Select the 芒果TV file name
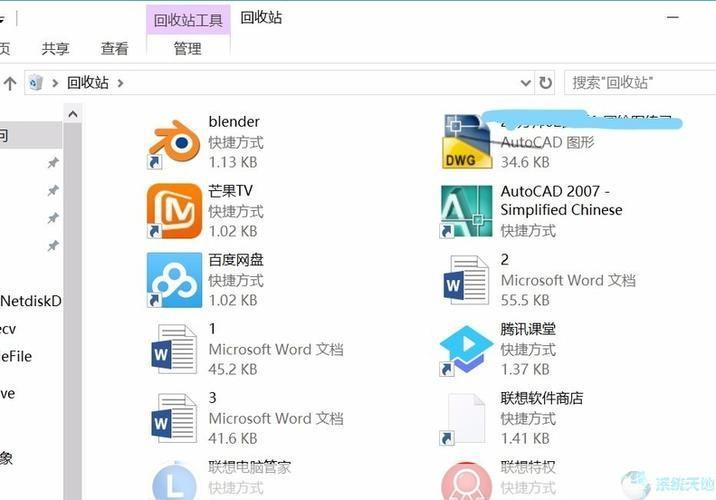This screenshot has height=500, width=716. point(231,191)
